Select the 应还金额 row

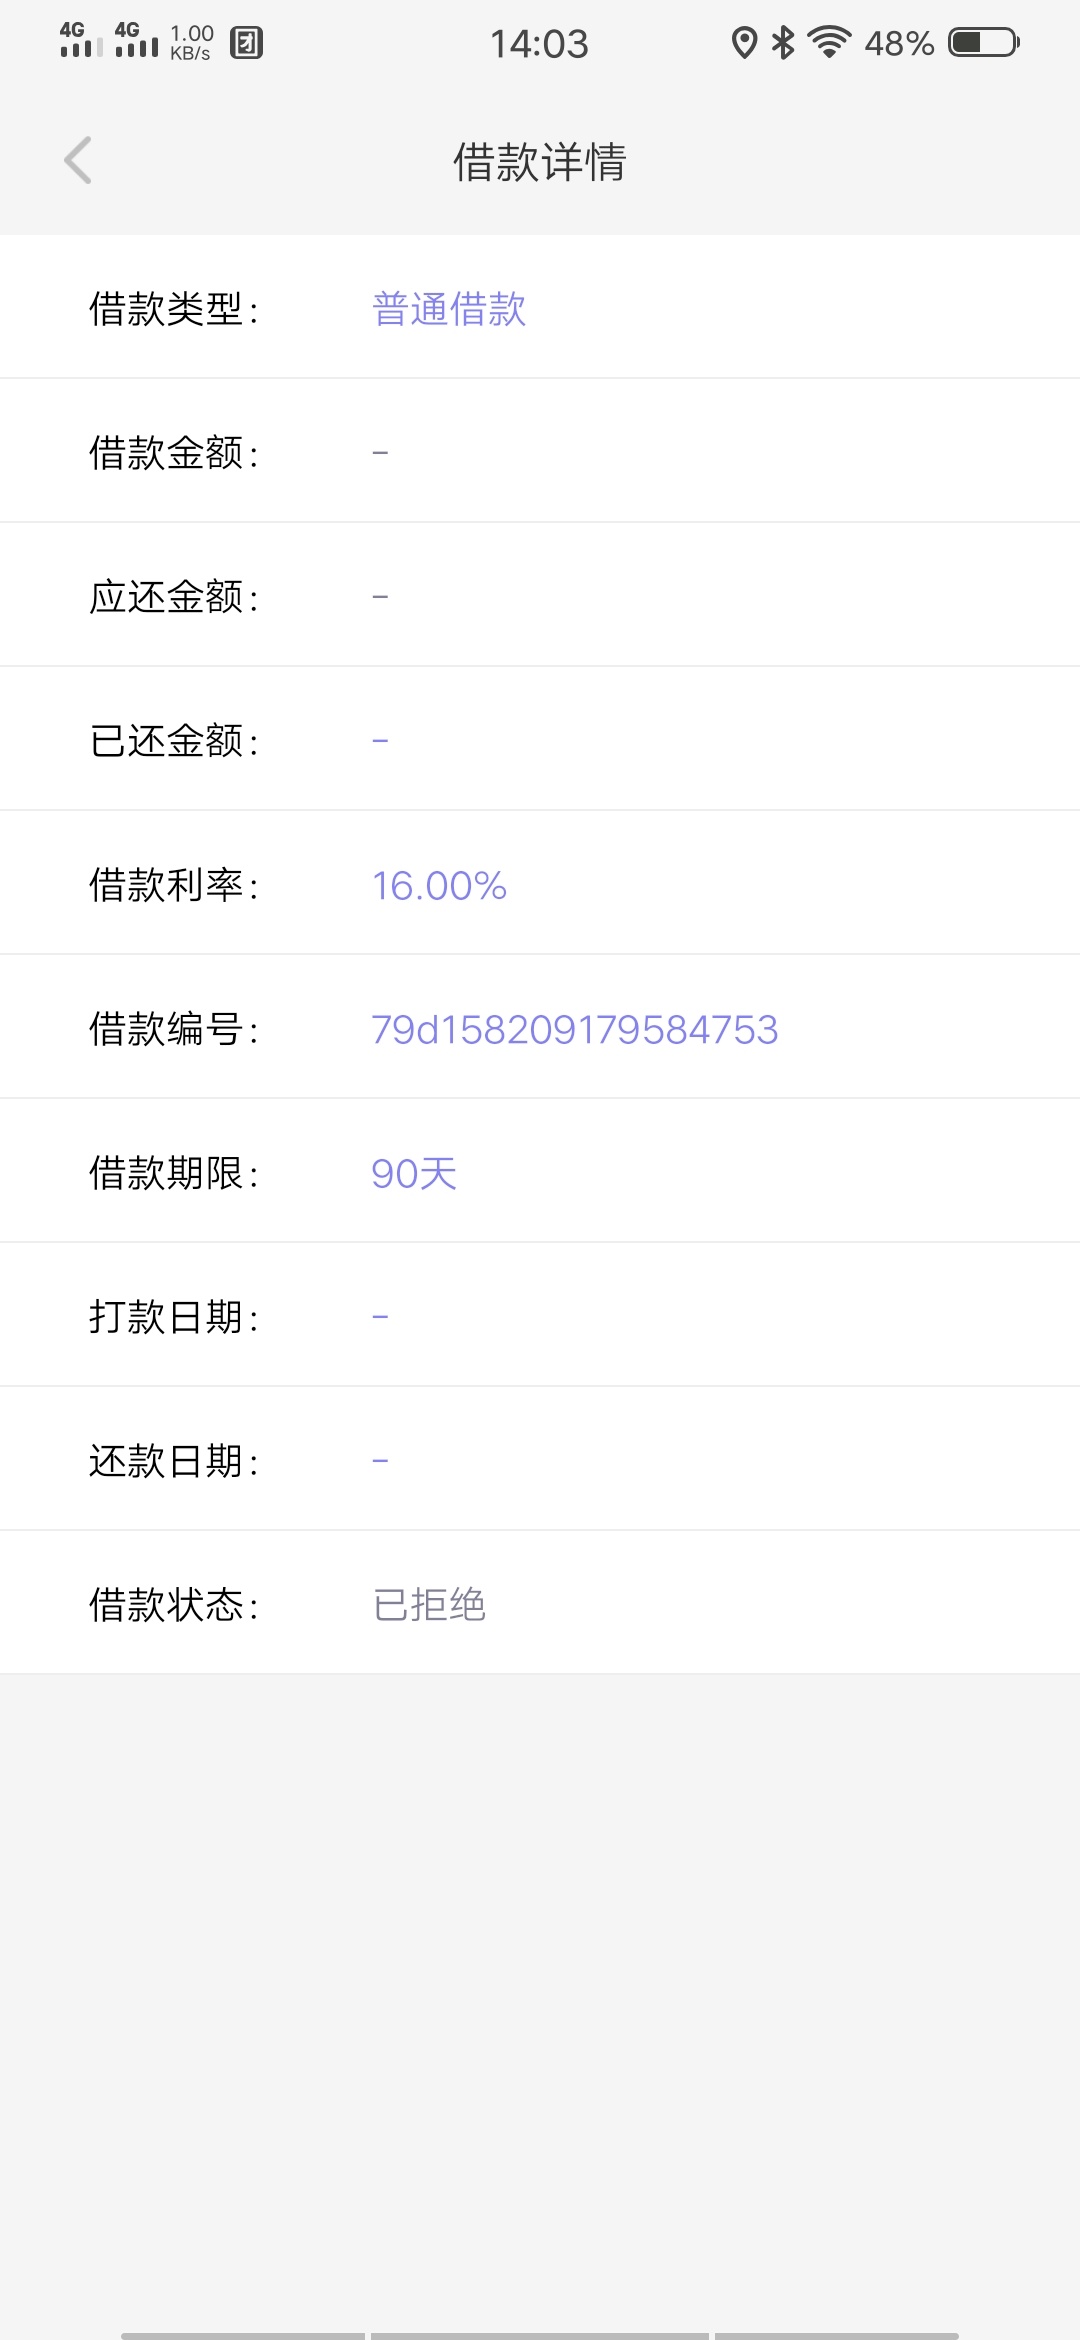pos(540,595)
